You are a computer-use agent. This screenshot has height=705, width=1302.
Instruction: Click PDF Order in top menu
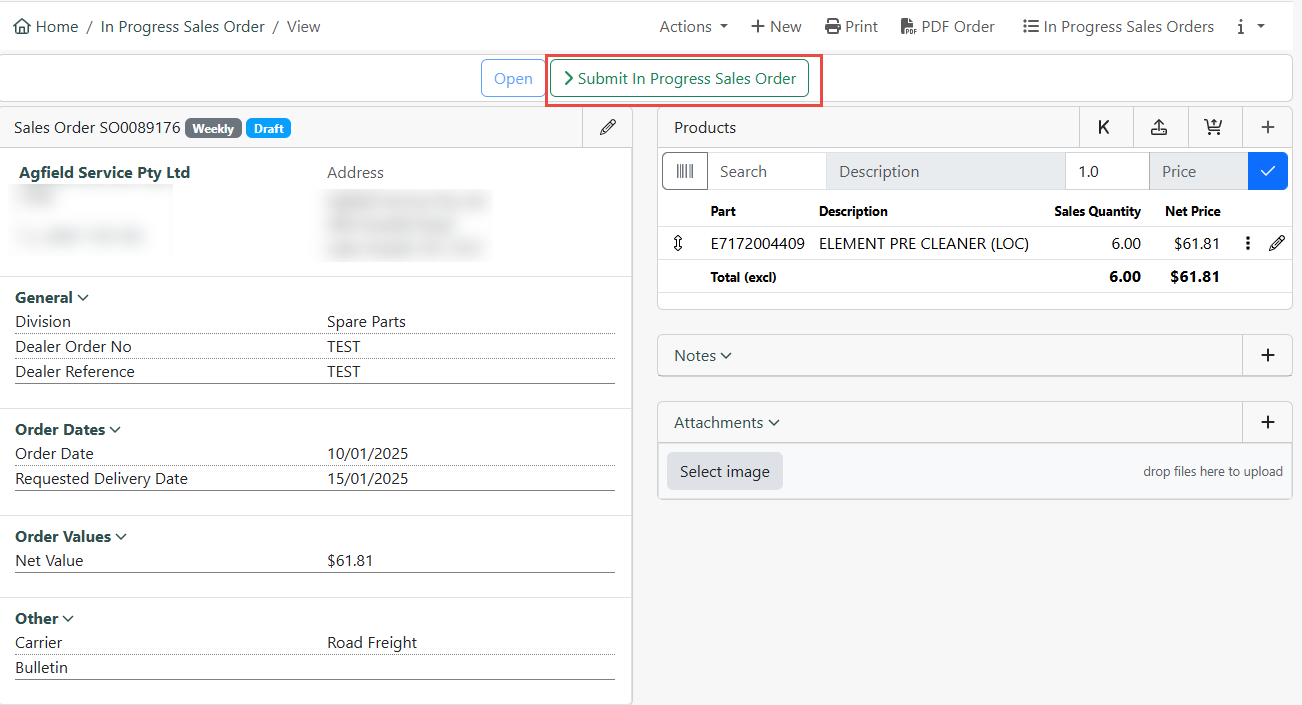pyautogui.click(x=947, y=27)
